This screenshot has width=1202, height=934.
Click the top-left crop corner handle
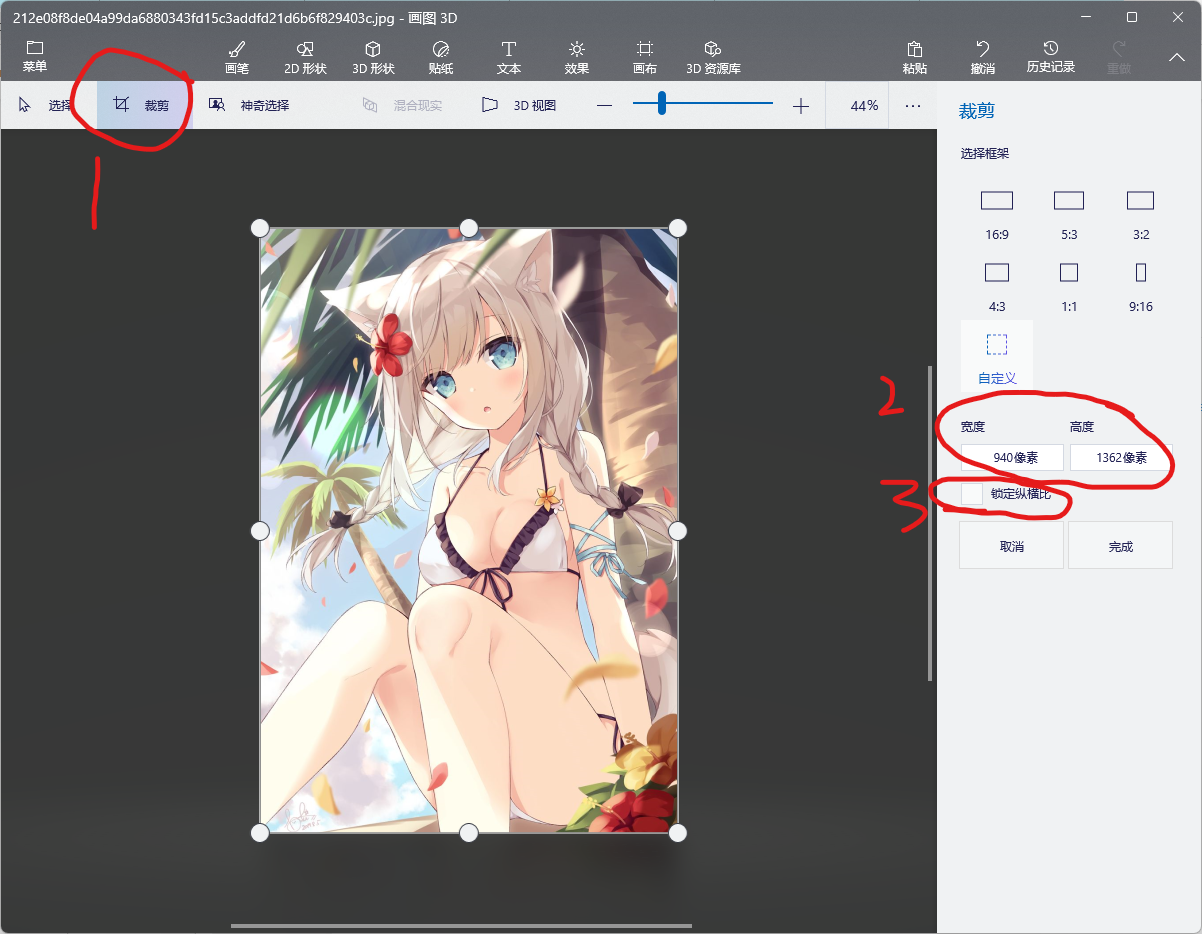260,228
